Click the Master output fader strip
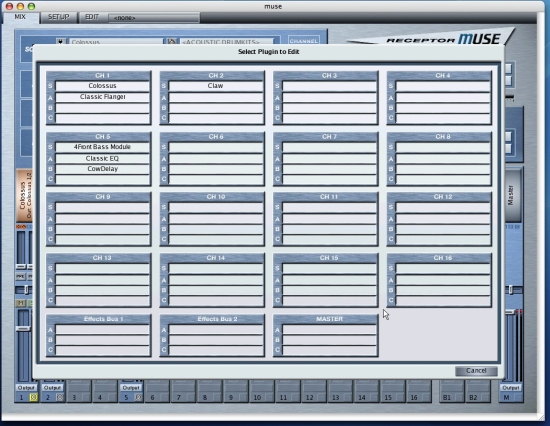Viewport: 550px width, 426px height. [511, 195]
